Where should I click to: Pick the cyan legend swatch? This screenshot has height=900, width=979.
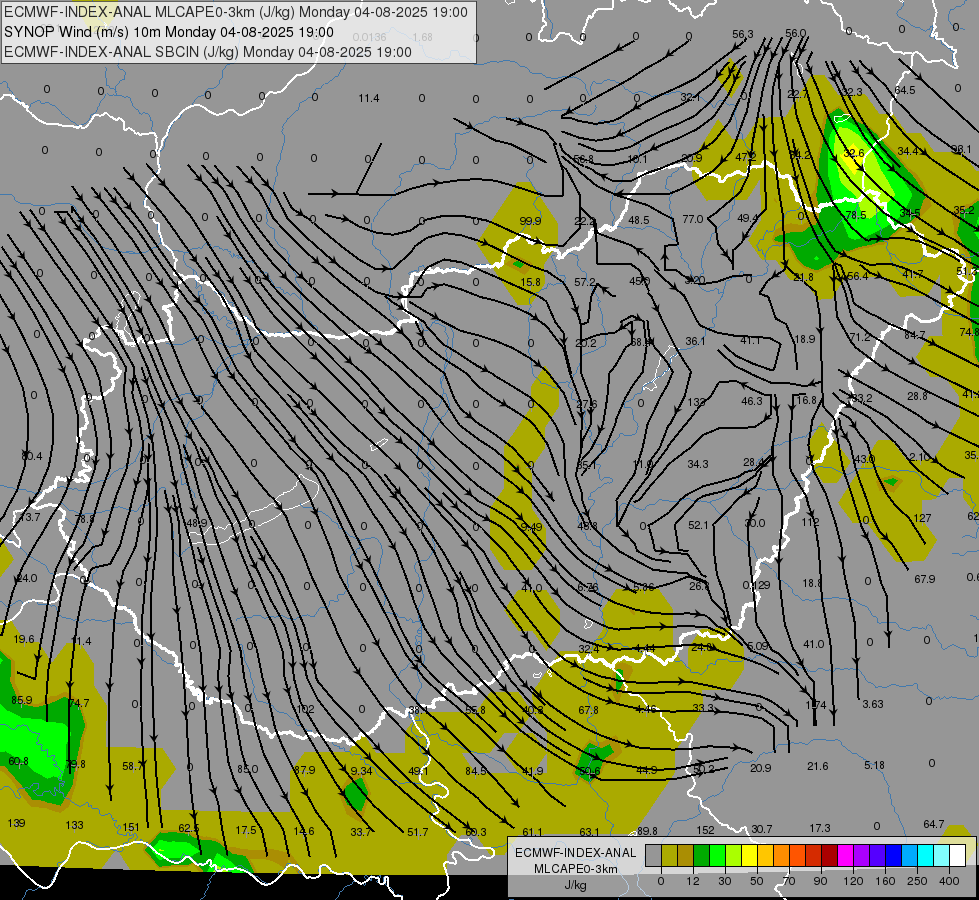point(925,856)
